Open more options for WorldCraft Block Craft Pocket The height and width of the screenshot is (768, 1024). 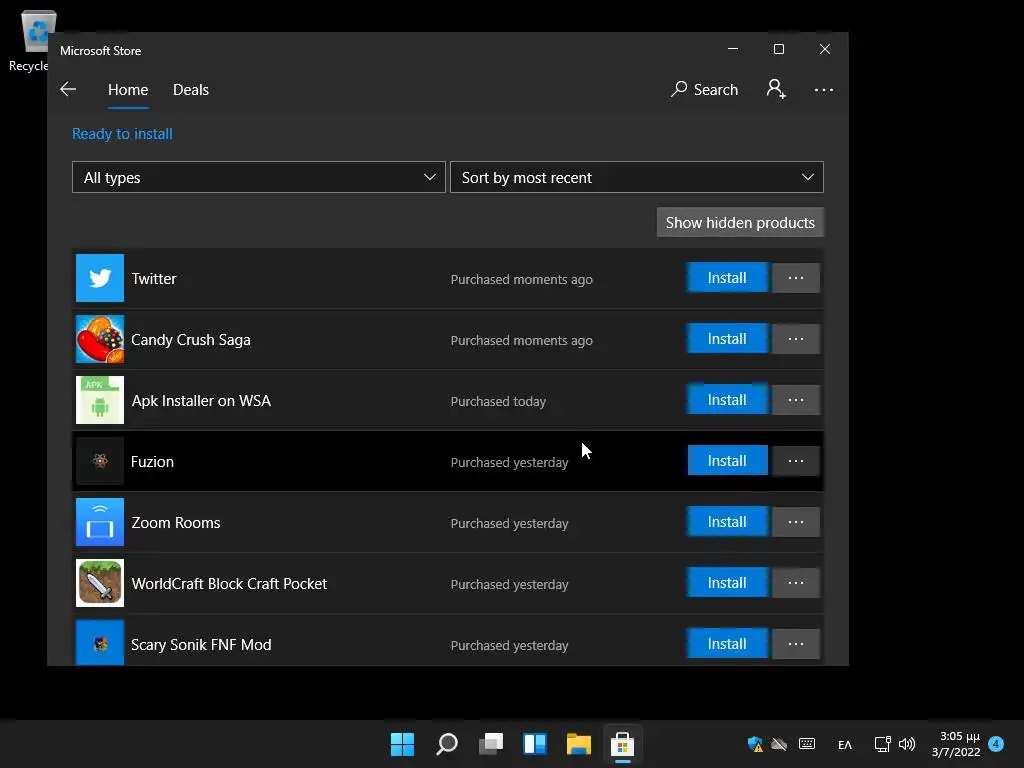point(795,583)
